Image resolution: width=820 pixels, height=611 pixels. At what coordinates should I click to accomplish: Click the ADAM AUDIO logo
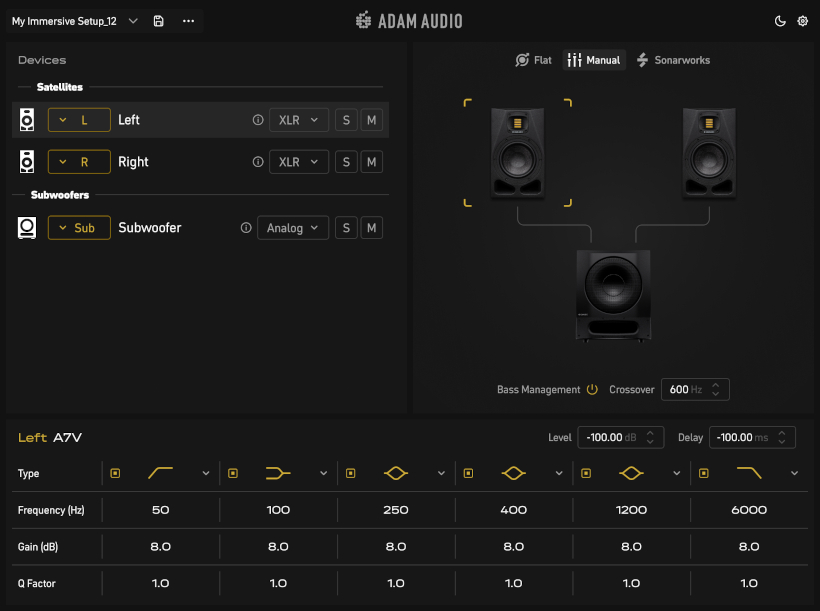pyautogui.click(x=409, y=21)
